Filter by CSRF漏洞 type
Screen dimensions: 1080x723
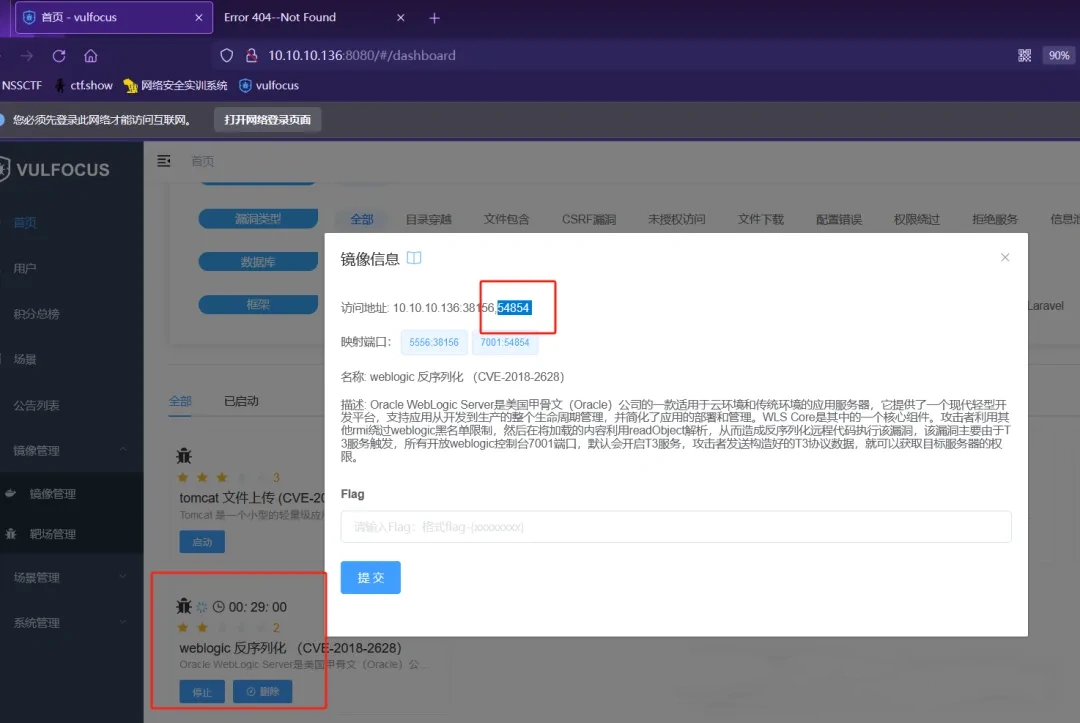pyautogui.click(x=589, y=219)
